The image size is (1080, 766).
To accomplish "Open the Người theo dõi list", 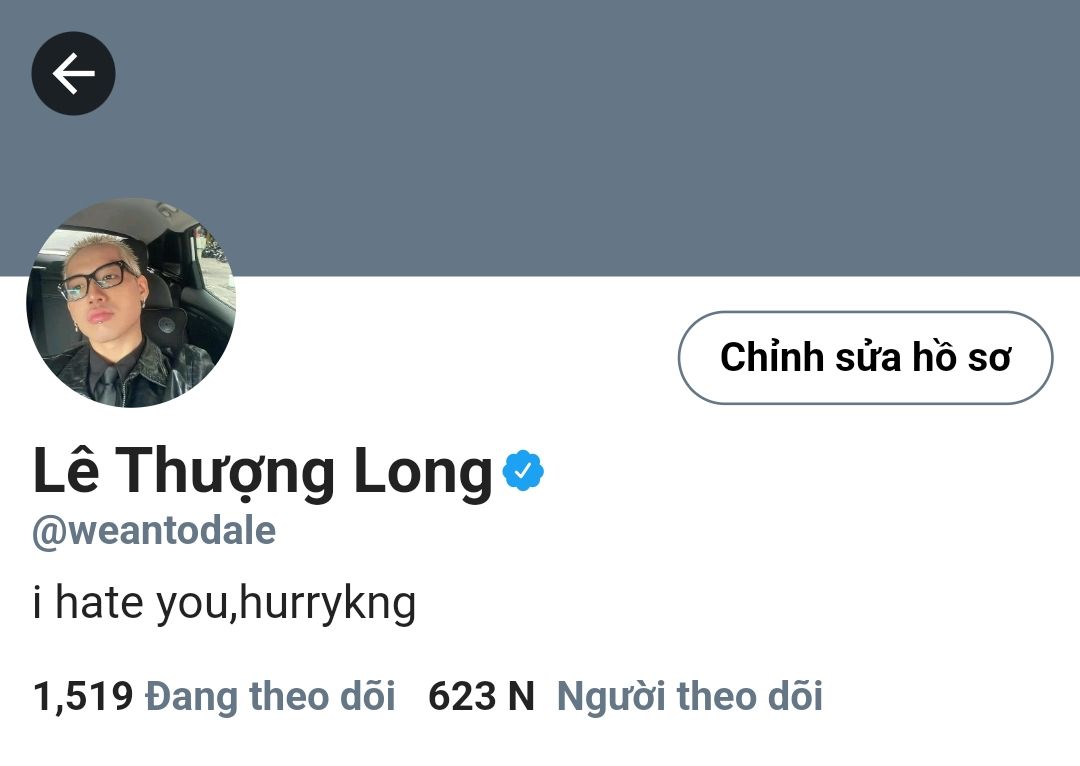I will (x=689, y=696).
